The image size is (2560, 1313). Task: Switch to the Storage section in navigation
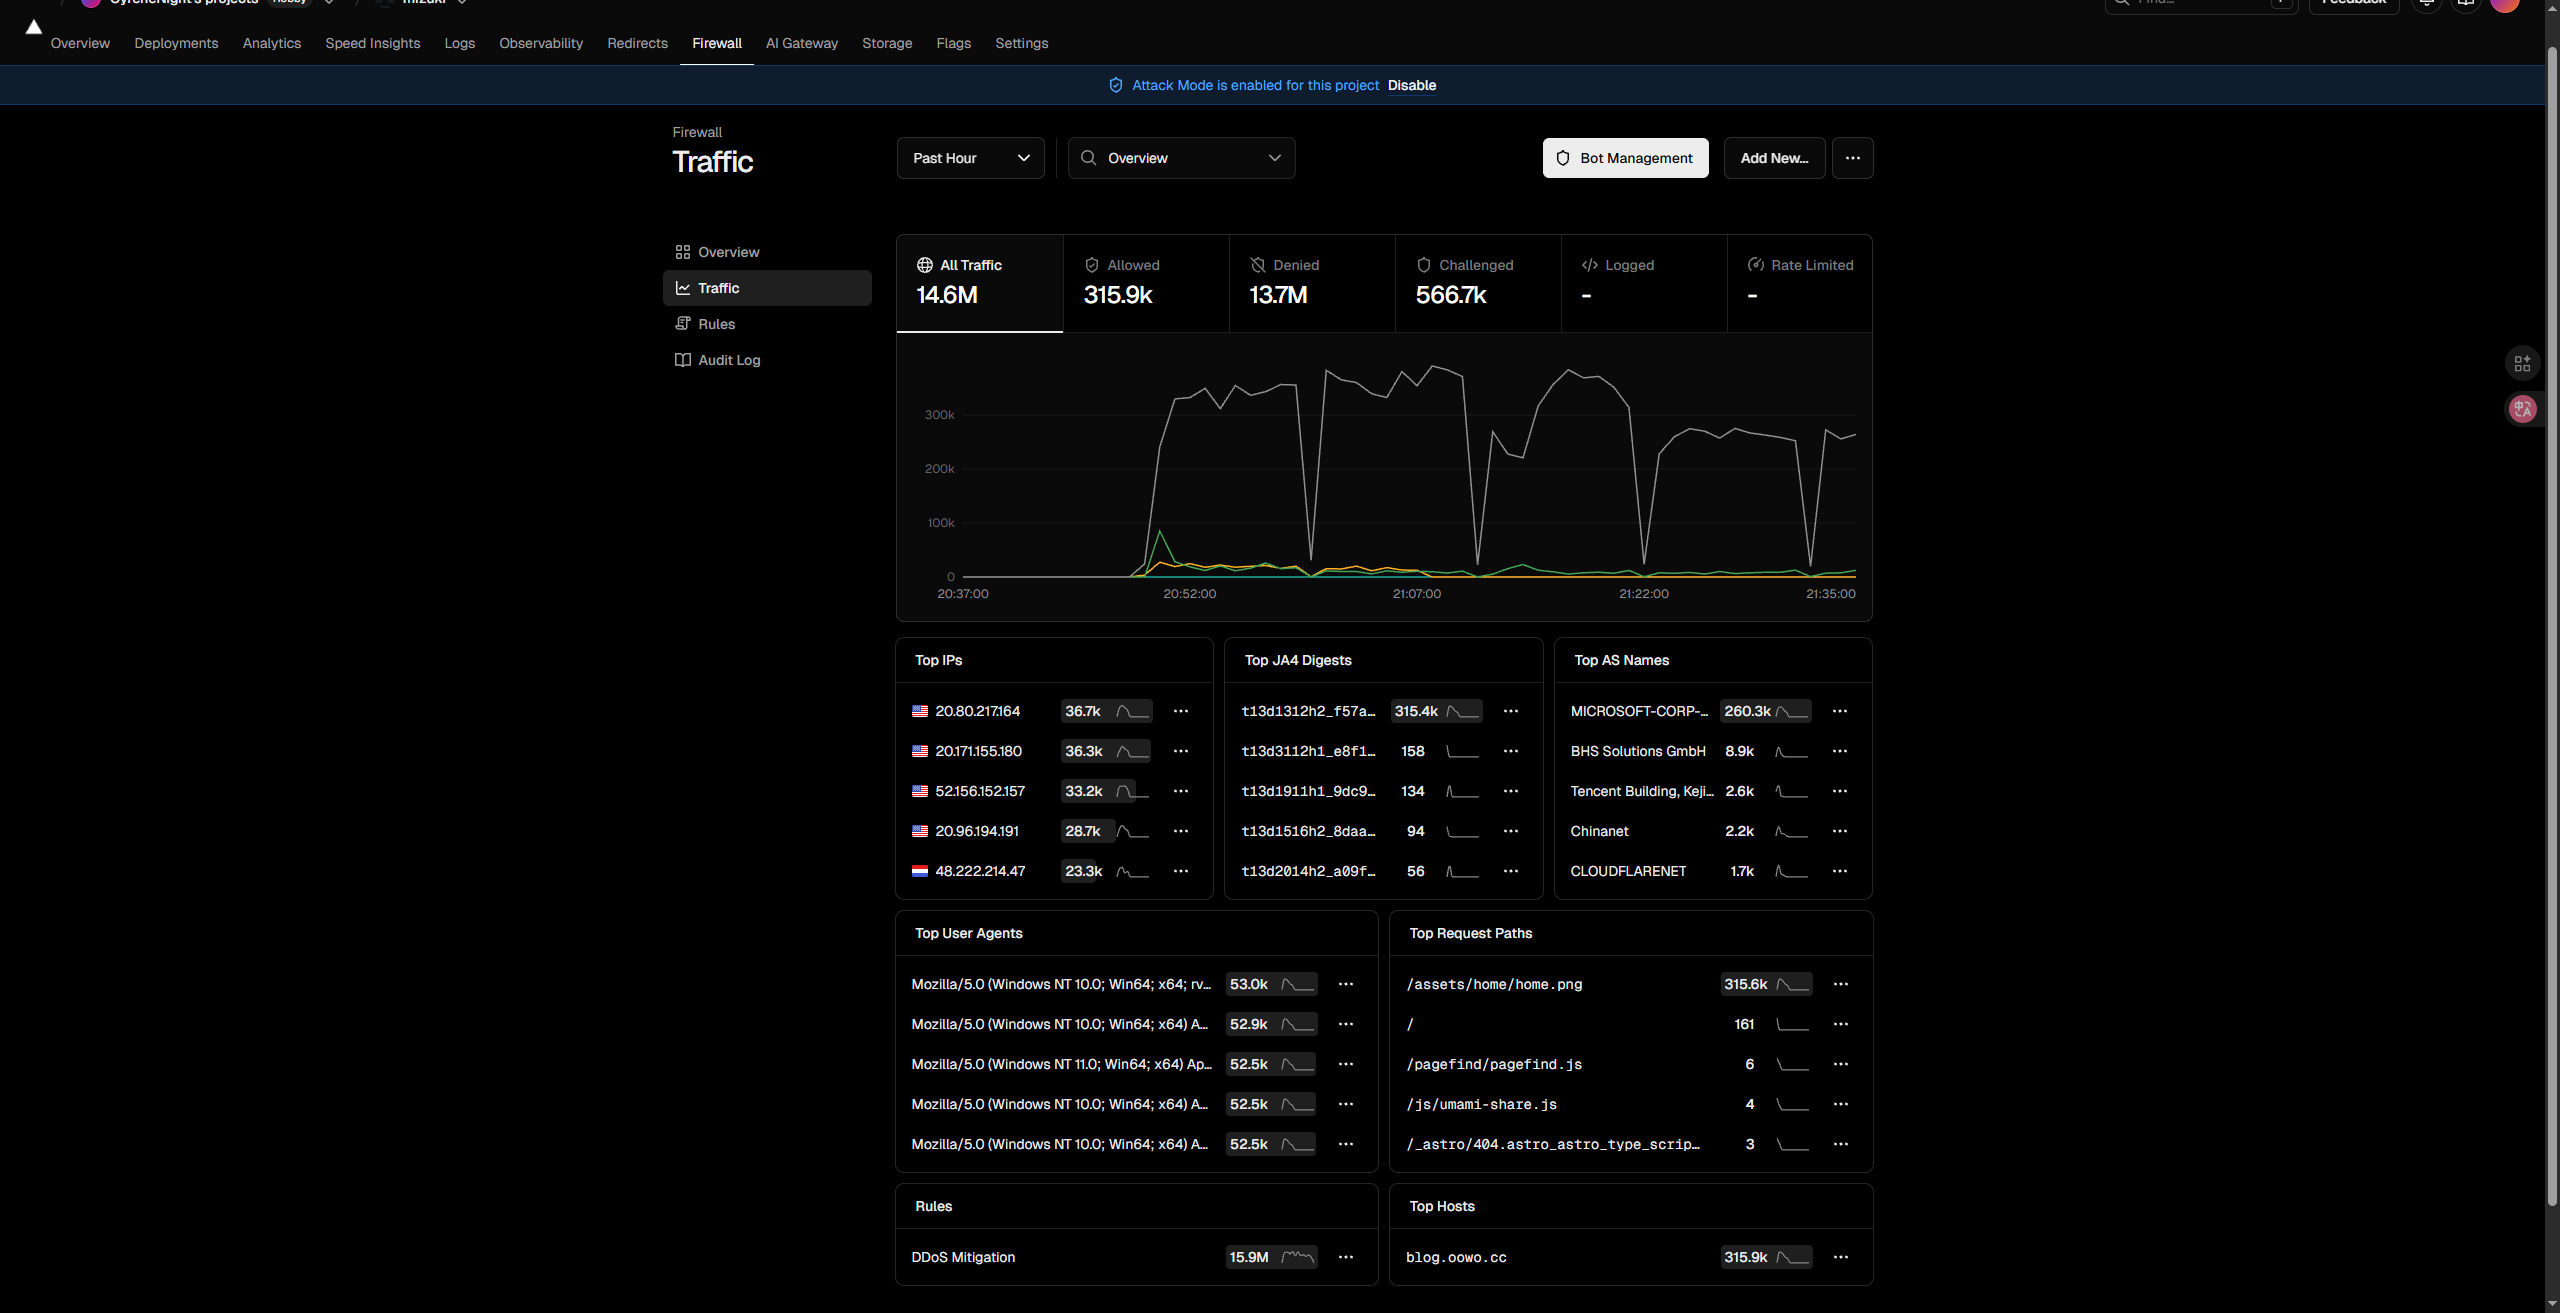887,43
